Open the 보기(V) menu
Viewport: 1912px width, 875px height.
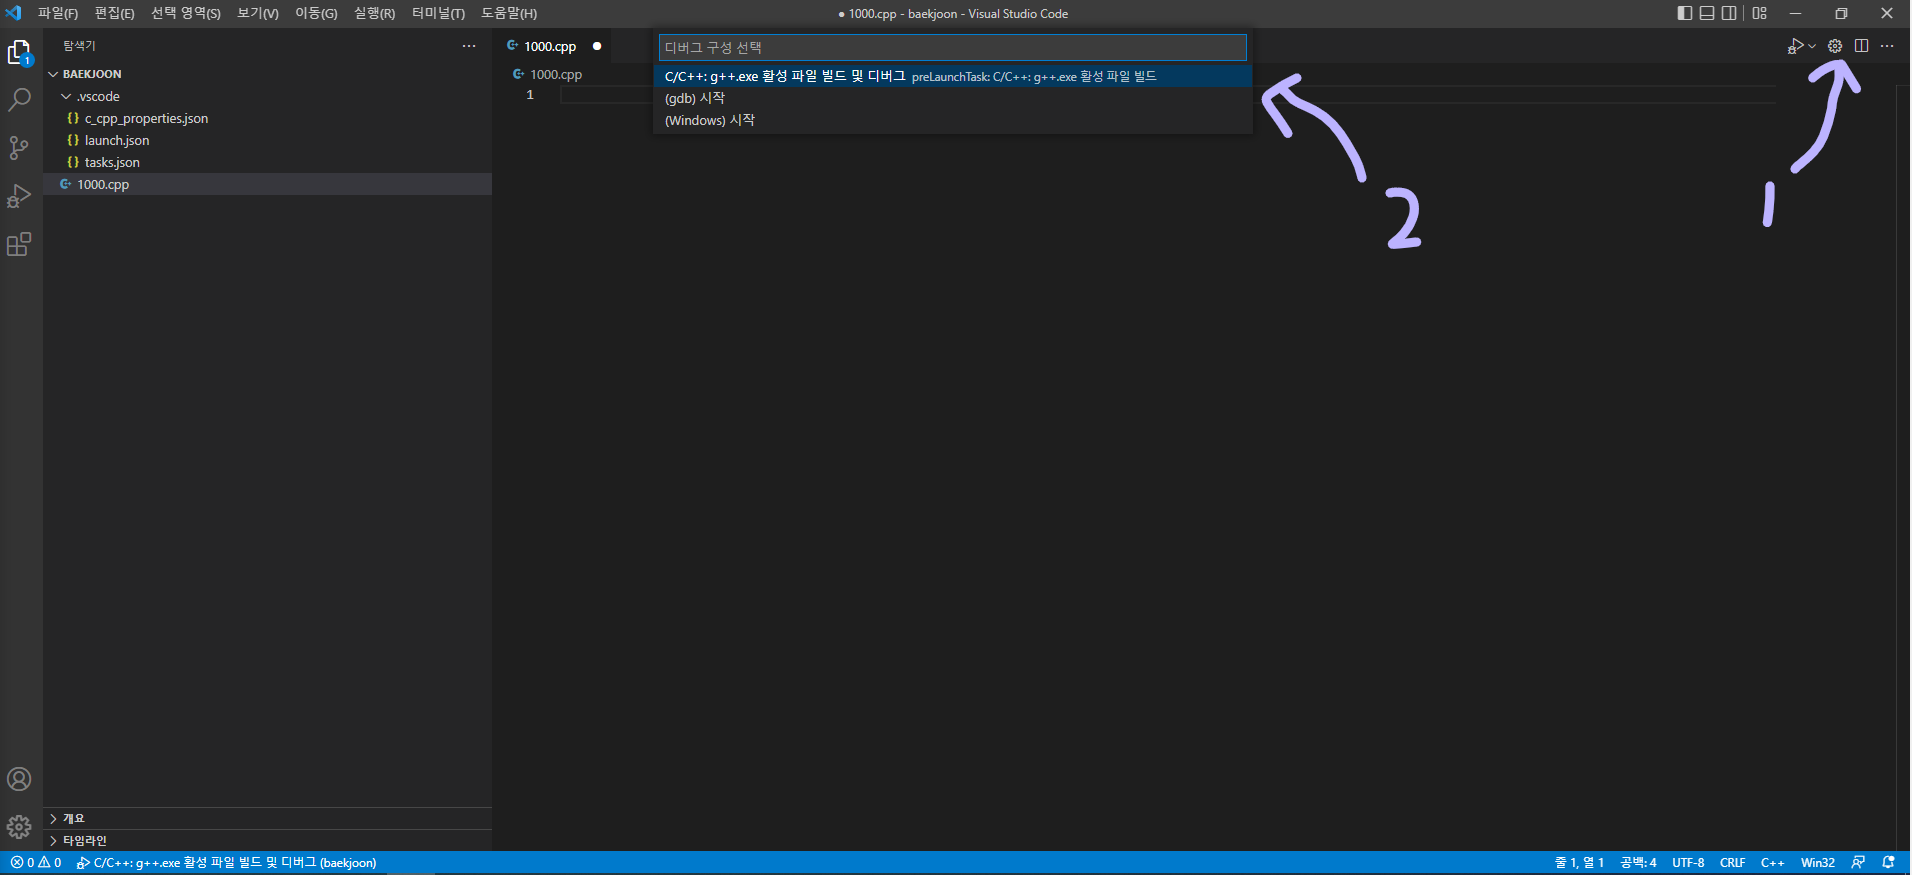click(x=258, y=13)
